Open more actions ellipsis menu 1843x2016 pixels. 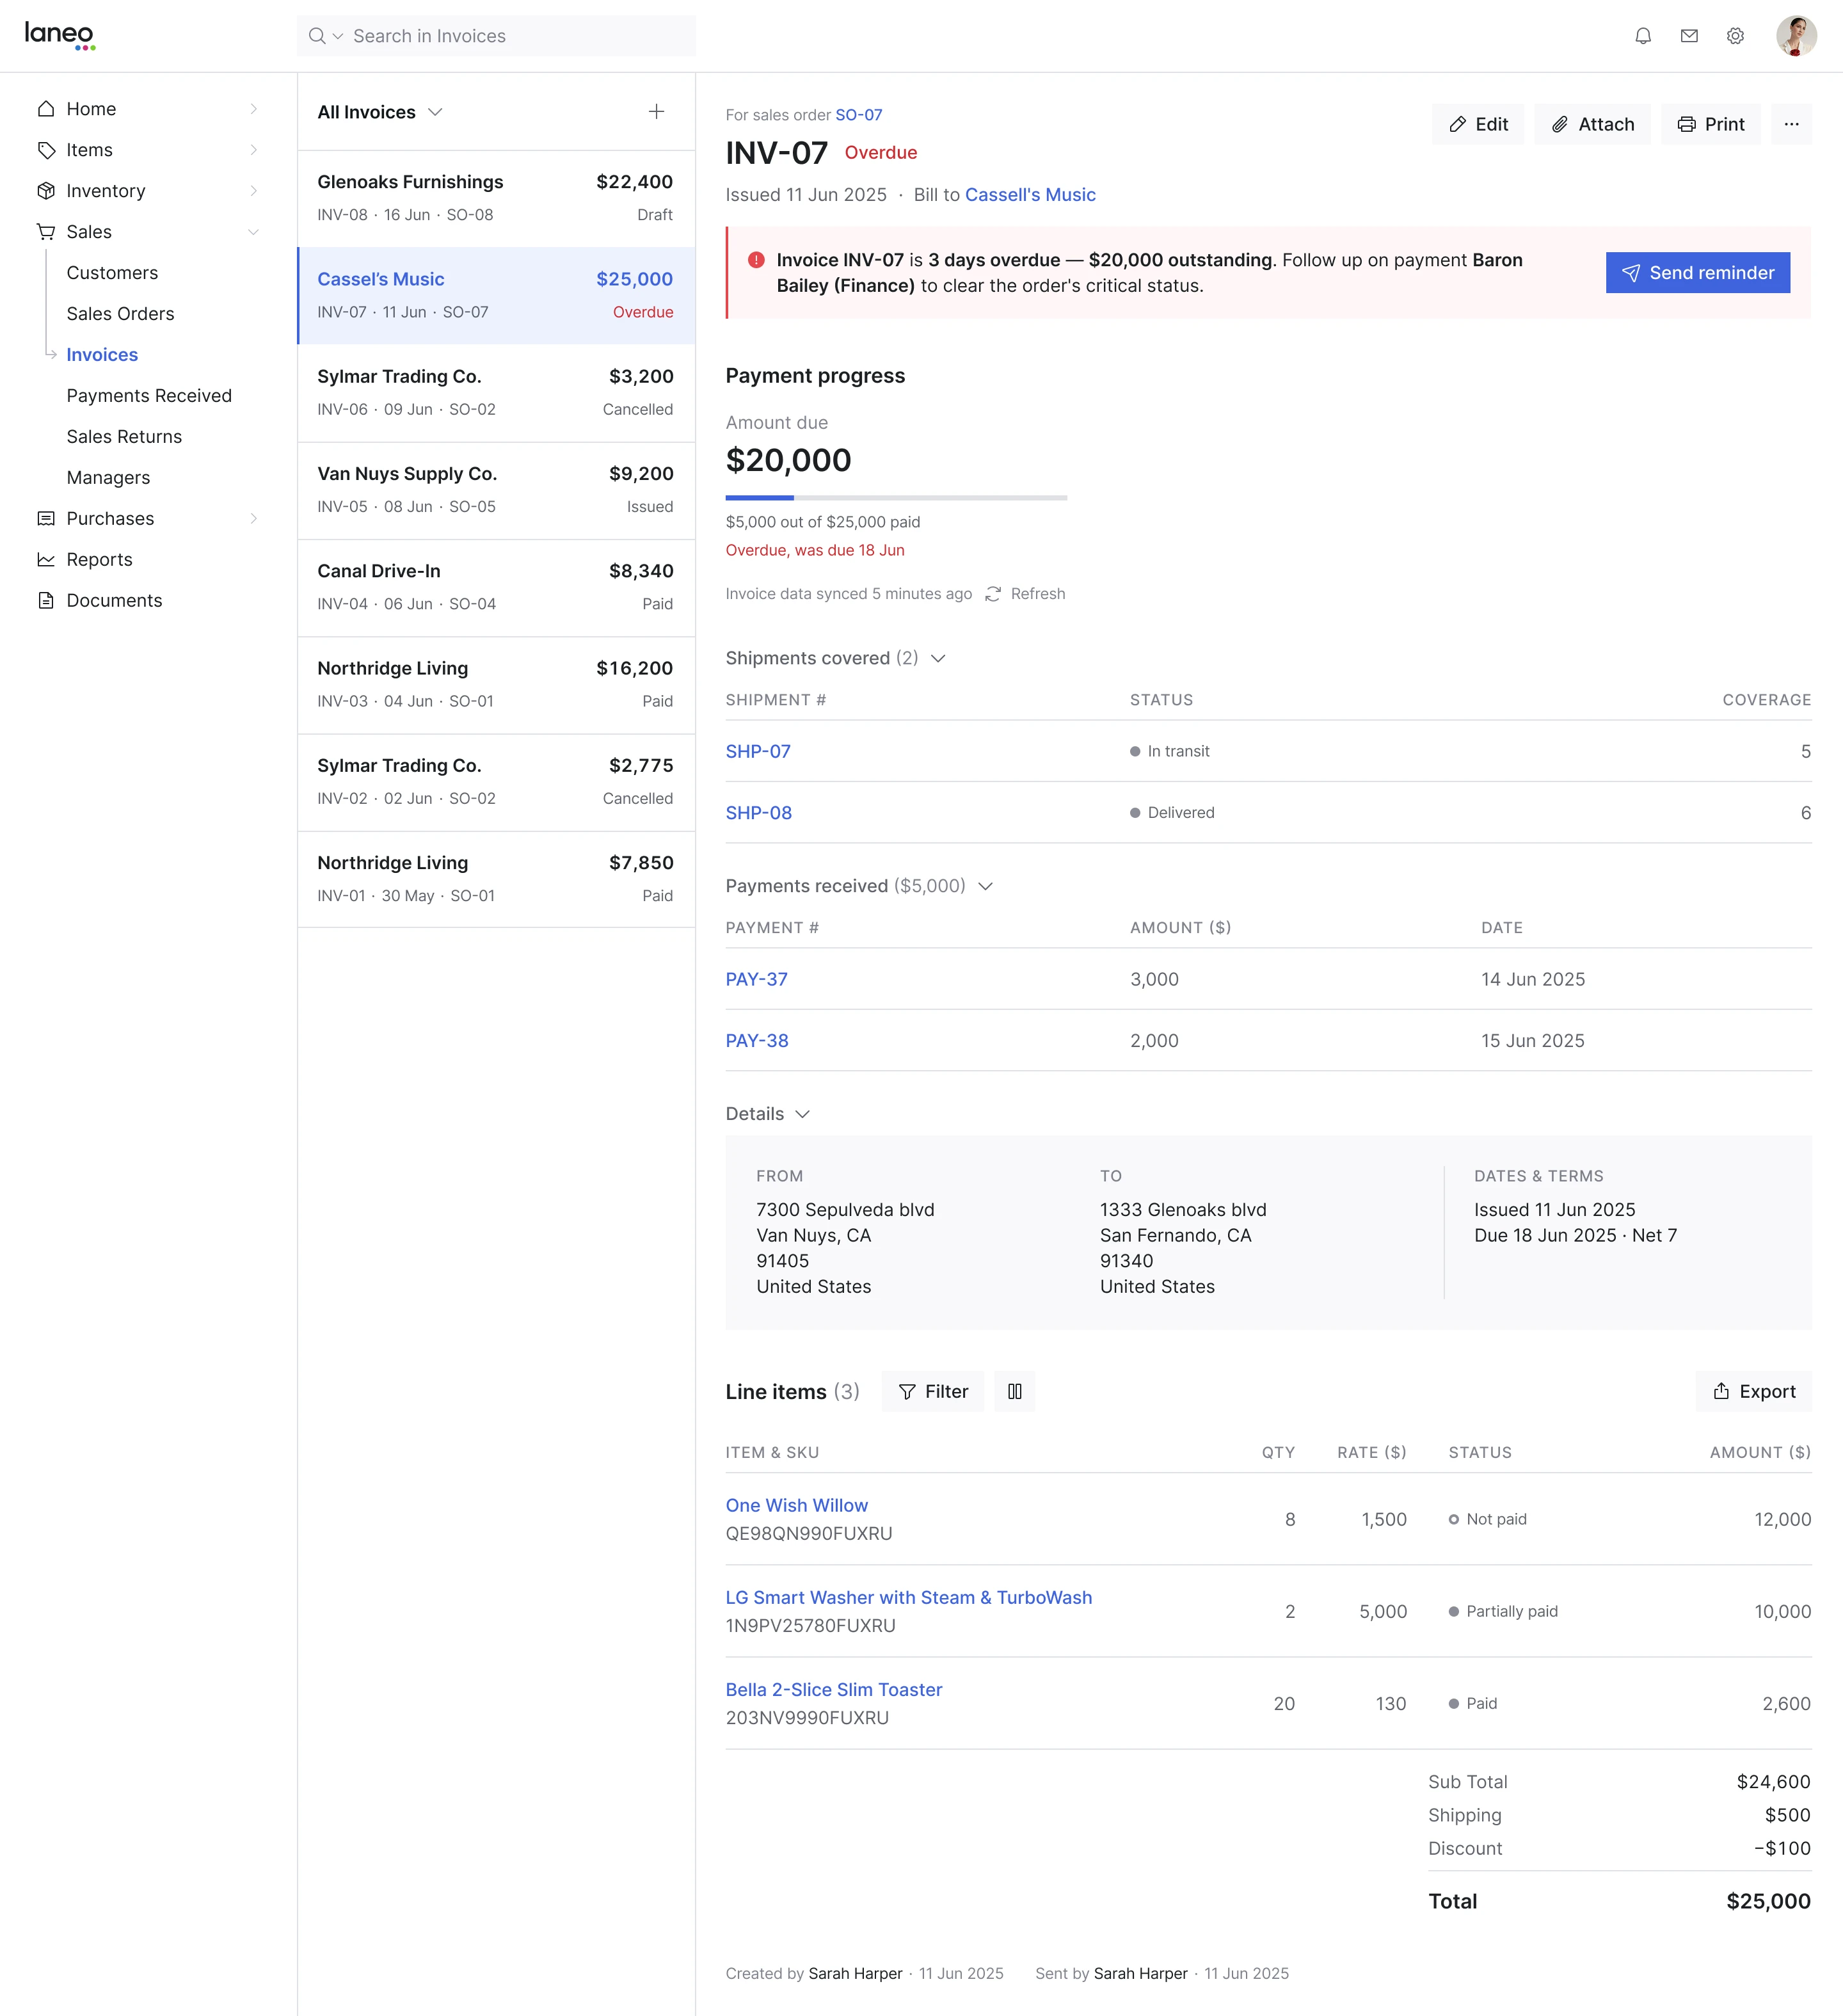click(1791, 124)
